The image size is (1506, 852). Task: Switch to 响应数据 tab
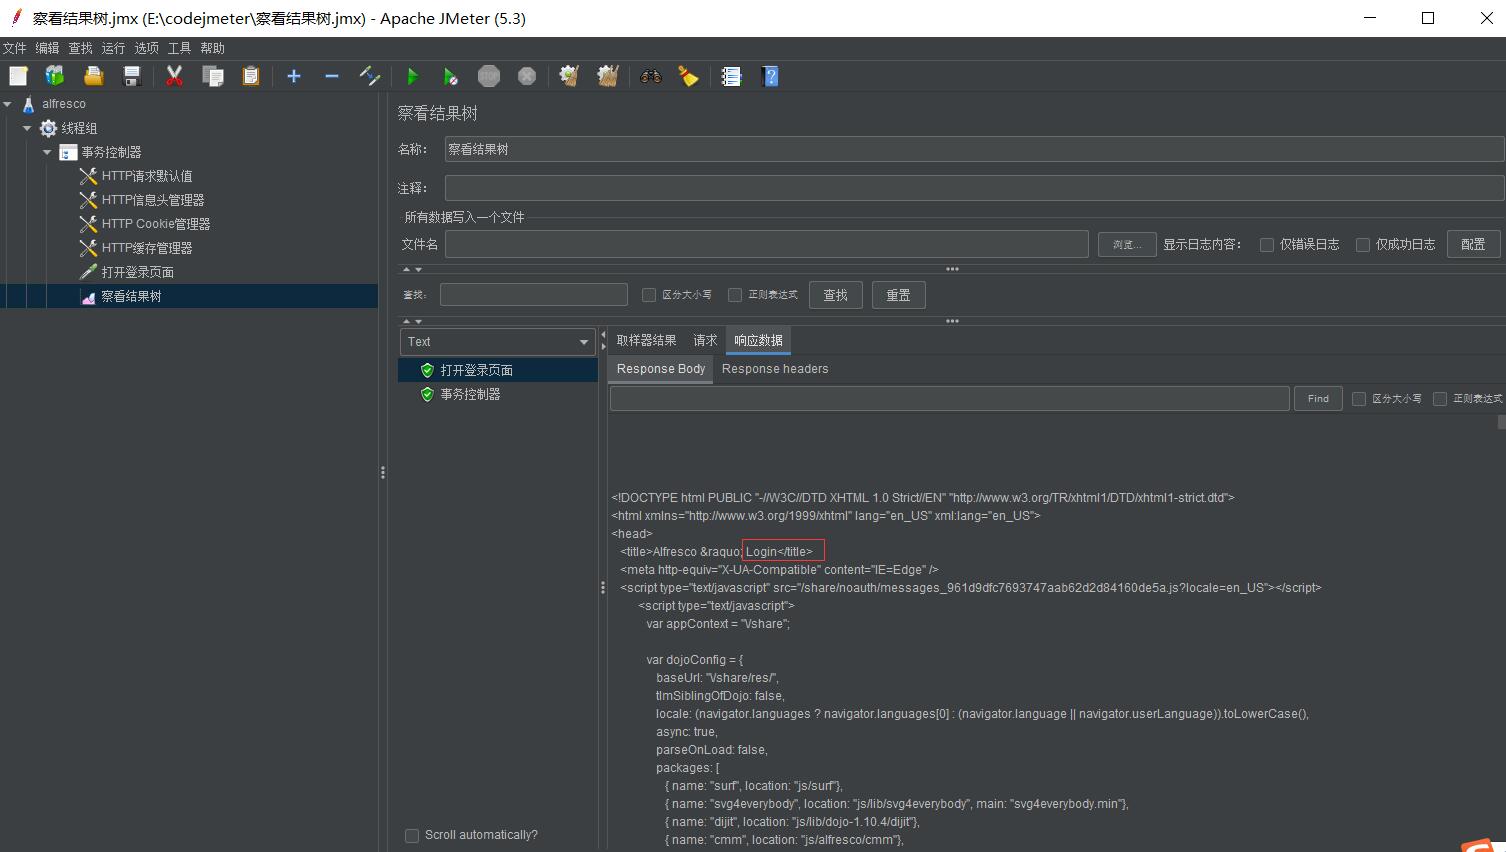[758, 340]
